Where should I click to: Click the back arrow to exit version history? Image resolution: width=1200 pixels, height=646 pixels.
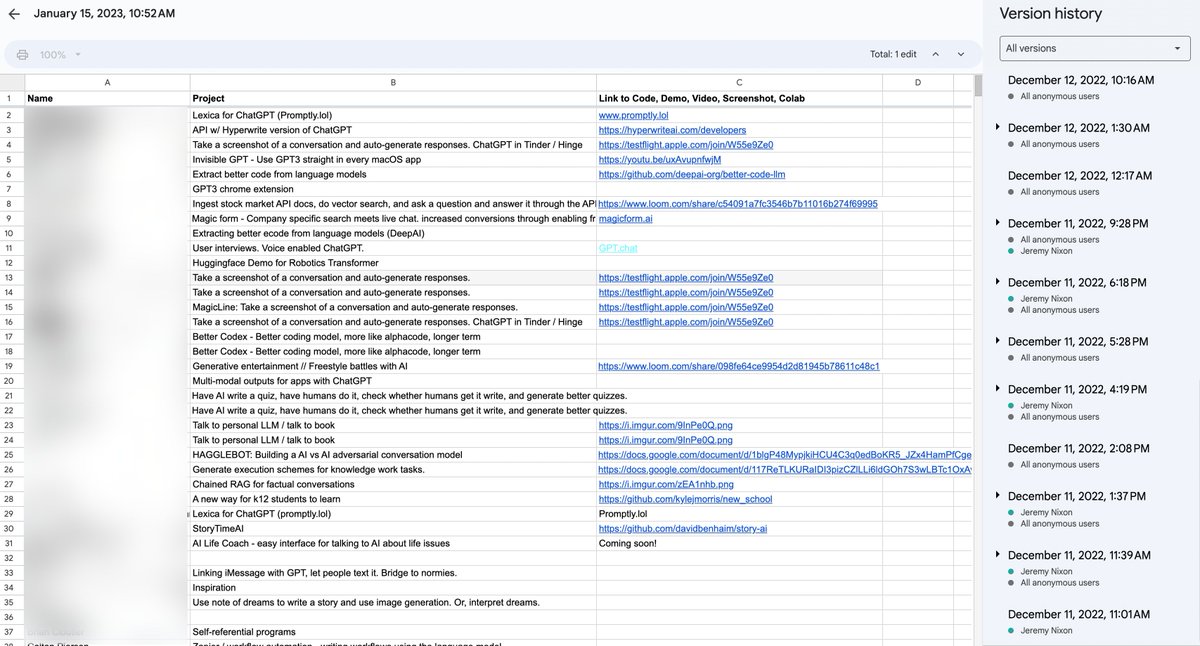pos(14,14)
